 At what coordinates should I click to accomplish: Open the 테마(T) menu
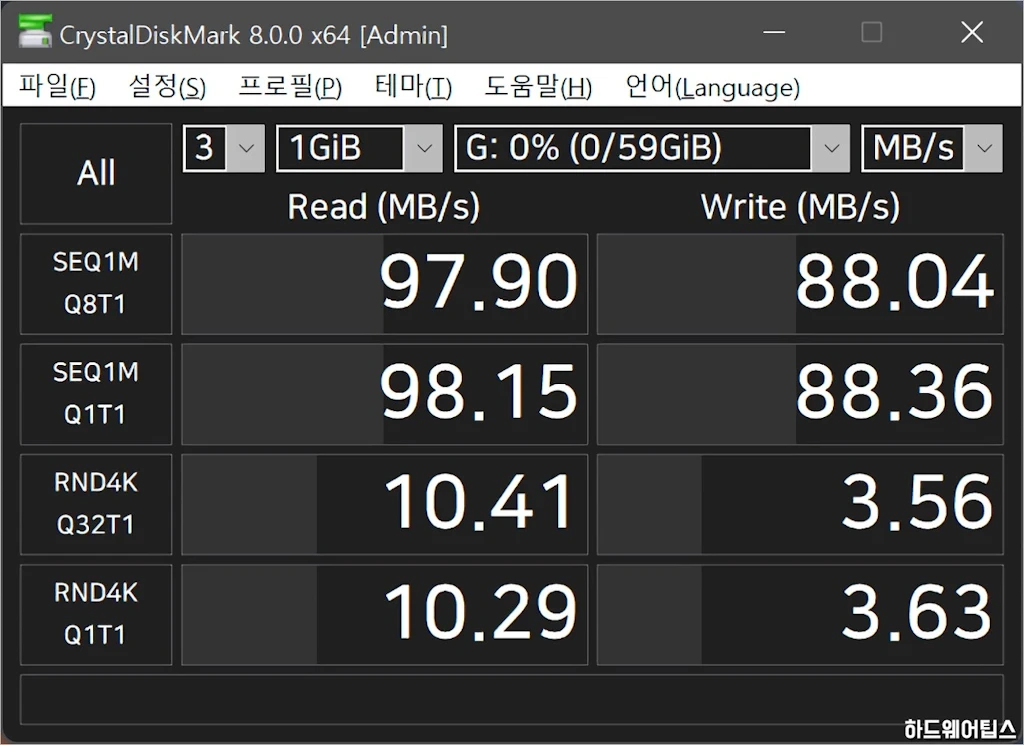coord(413,86)
